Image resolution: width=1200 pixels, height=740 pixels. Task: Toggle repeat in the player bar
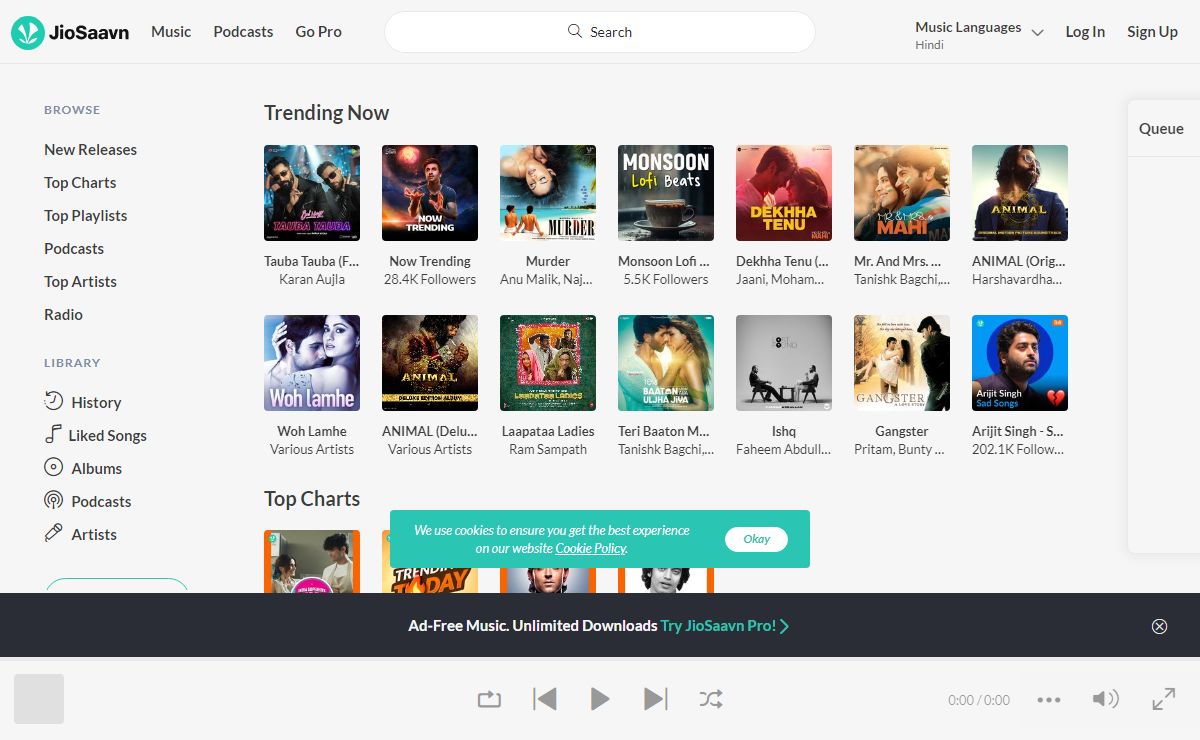[489, 699]
